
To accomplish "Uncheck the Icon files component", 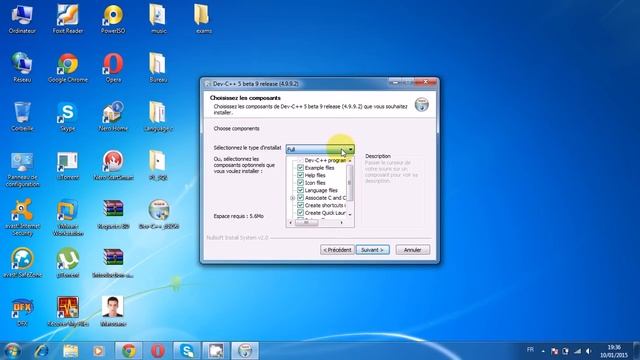I will 300,182.
